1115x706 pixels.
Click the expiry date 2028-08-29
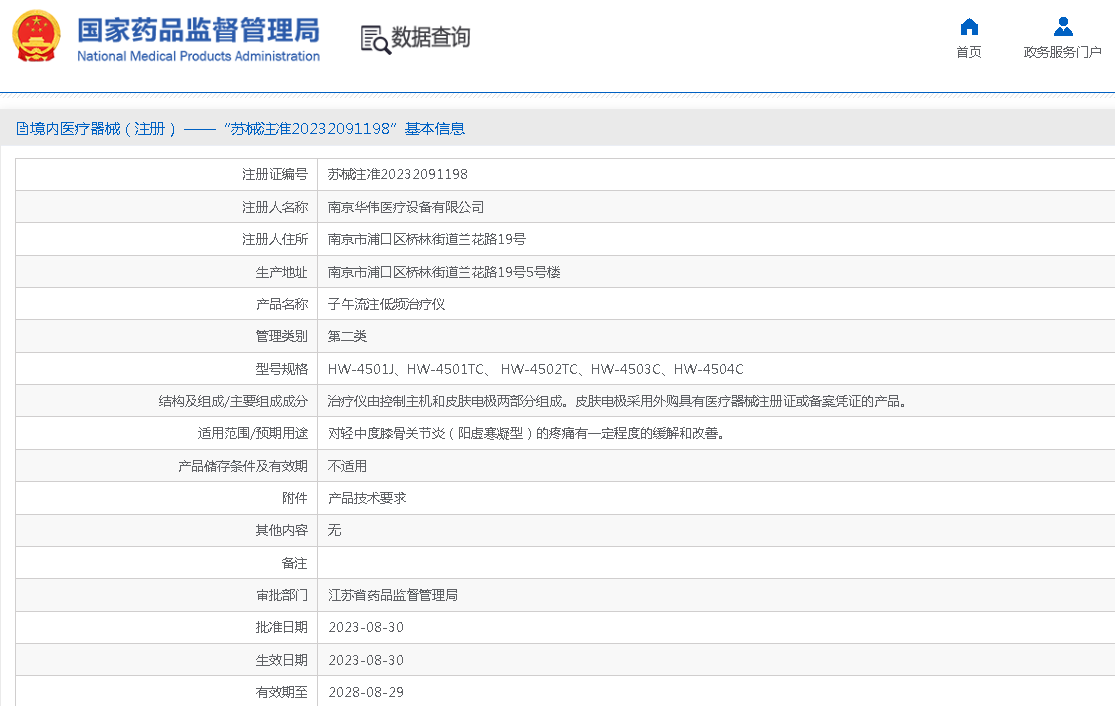click(366, 692)
